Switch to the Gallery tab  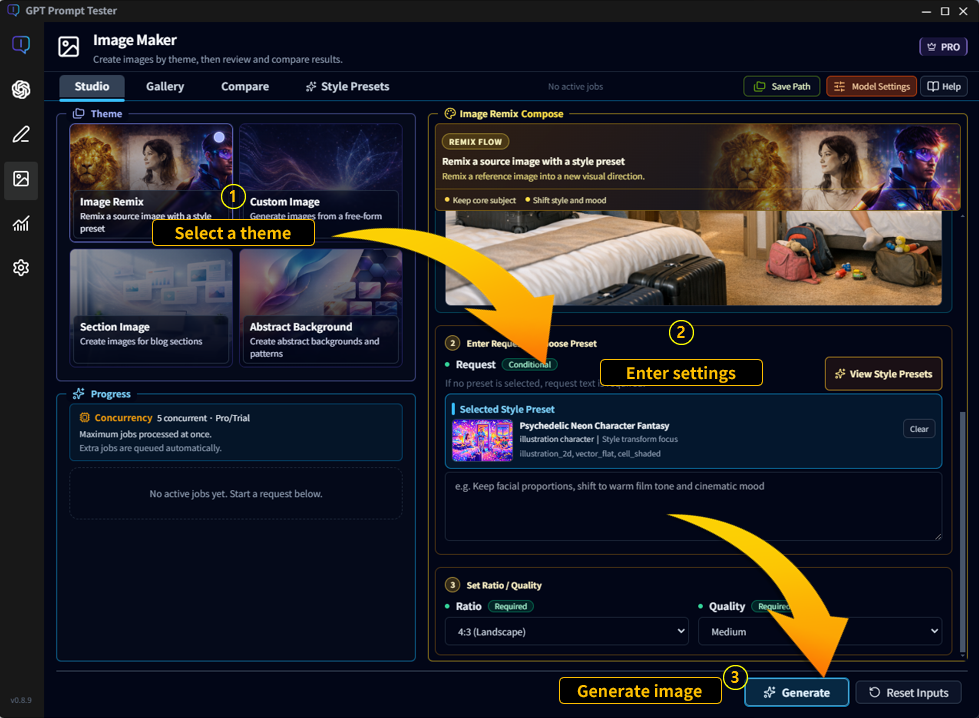[164, 86]
